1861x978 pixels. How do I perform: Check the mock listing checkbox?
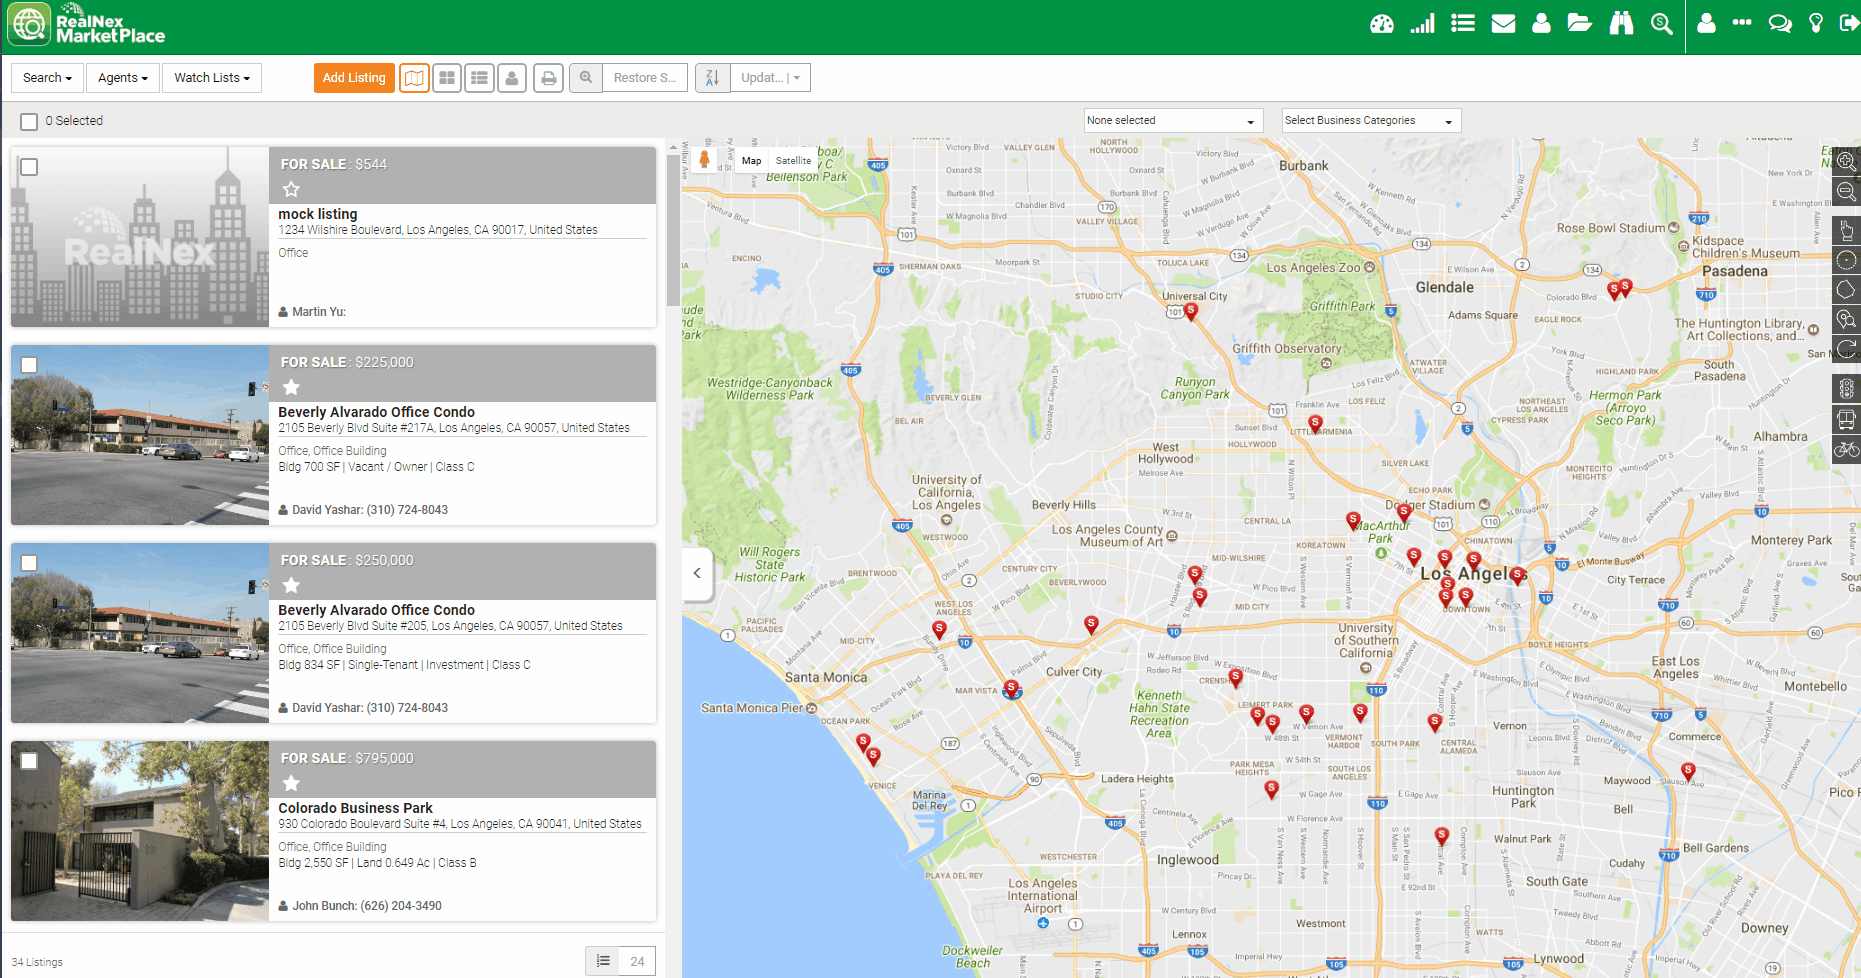tap(30, 167)
